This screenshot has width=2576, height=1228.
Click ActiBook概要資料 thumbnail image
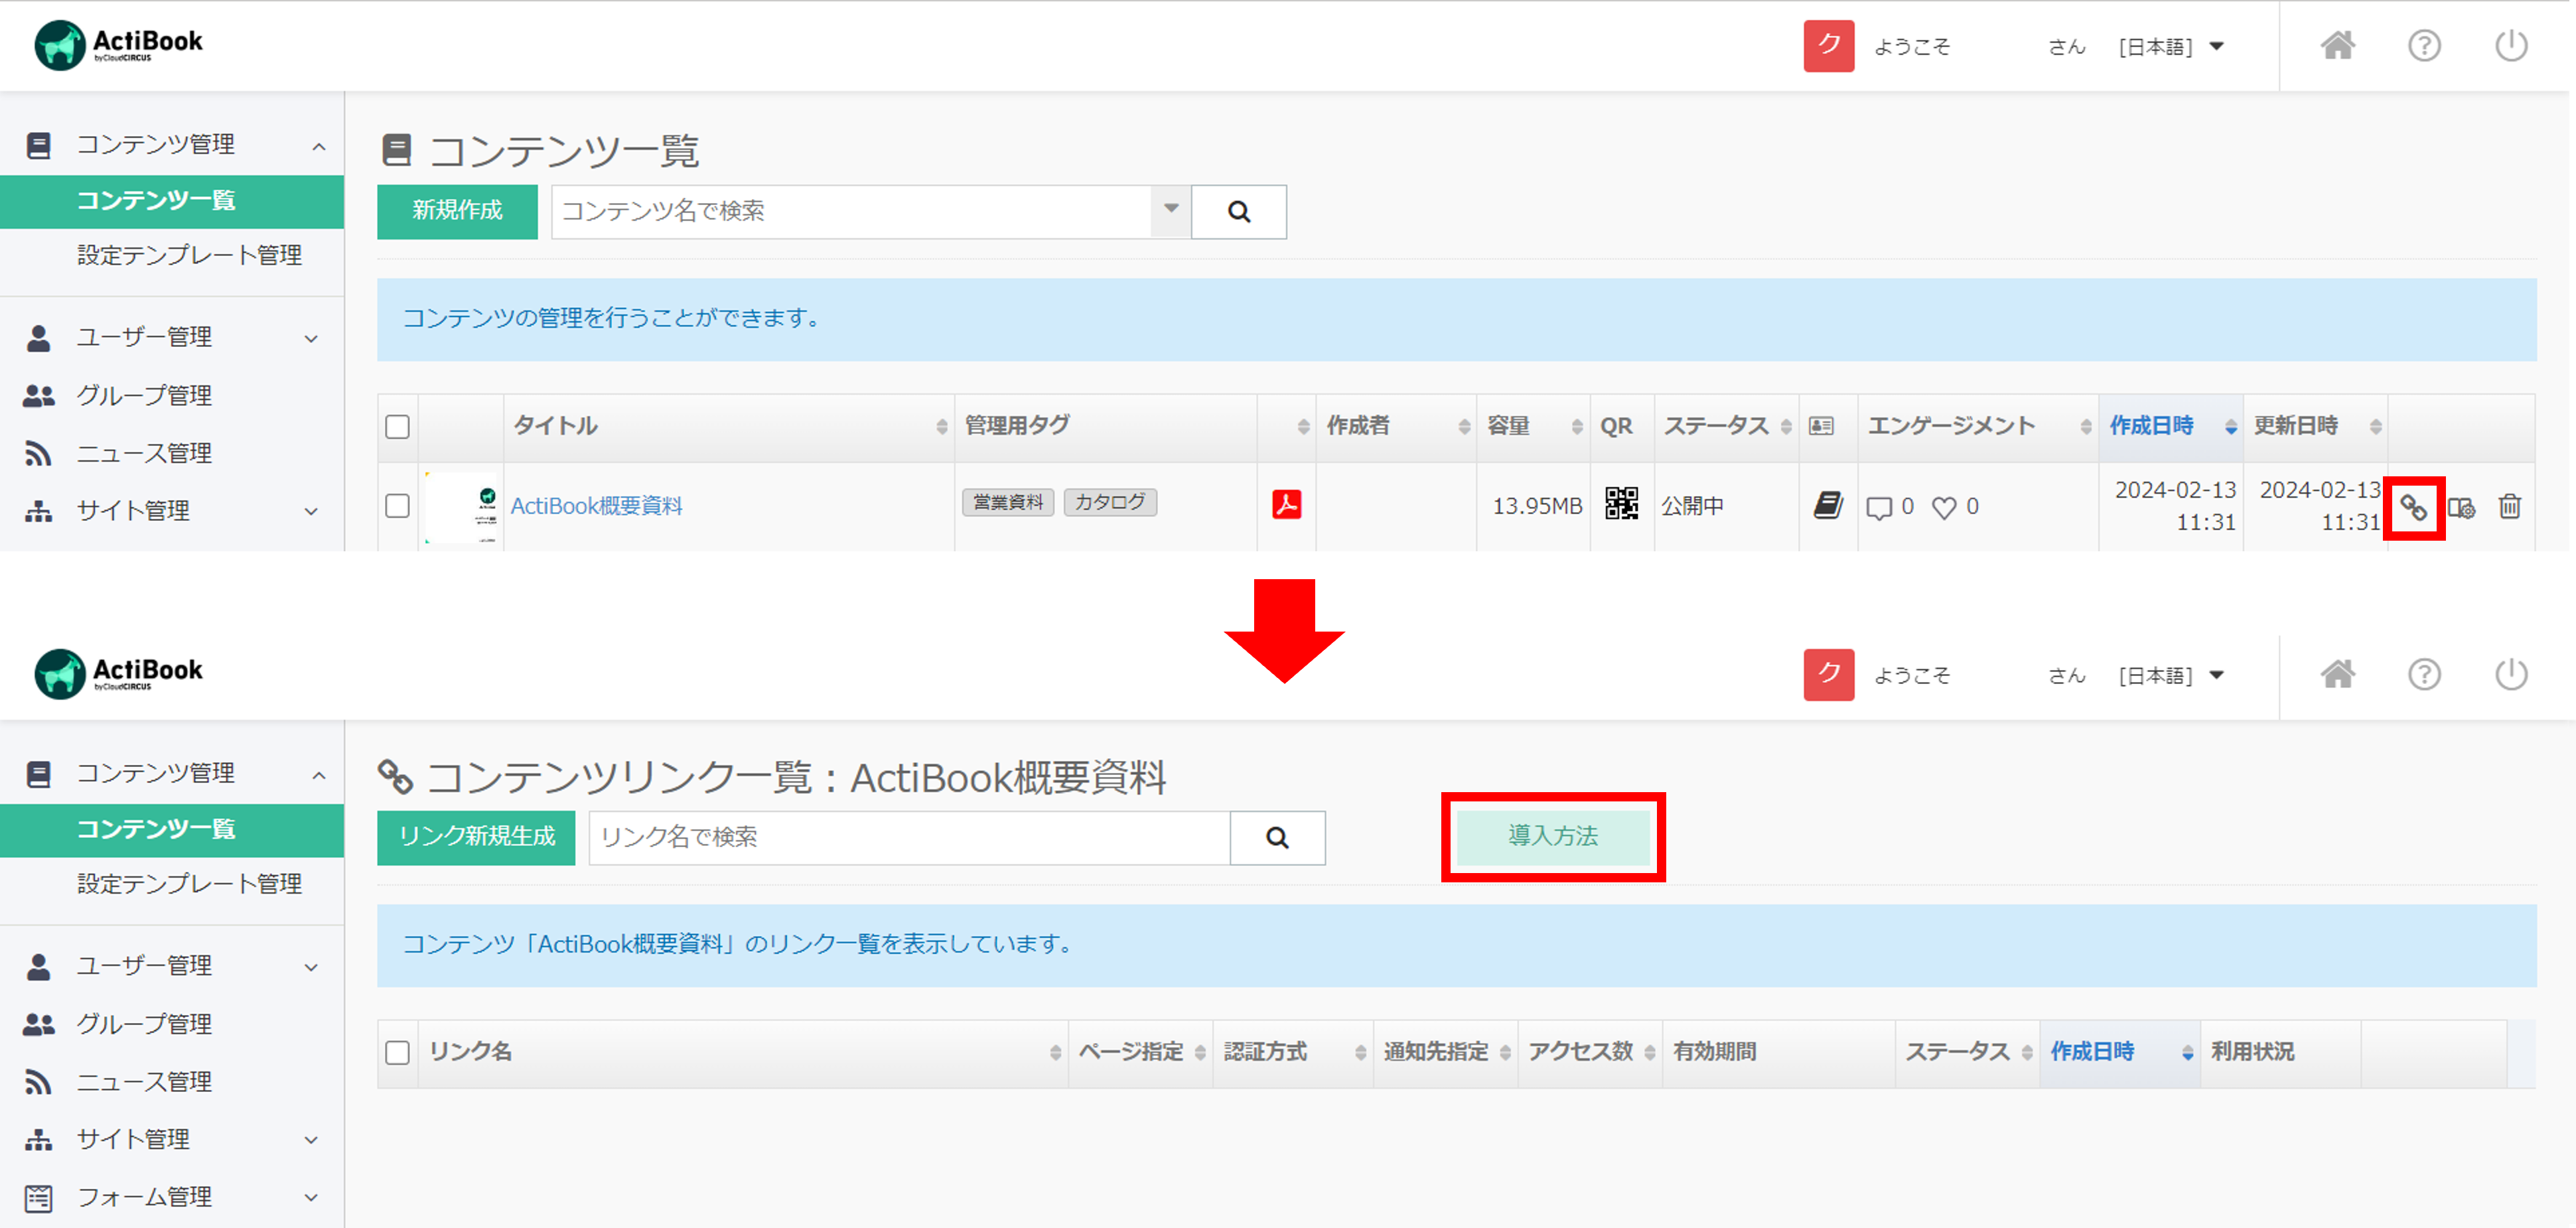pos(461,507)
